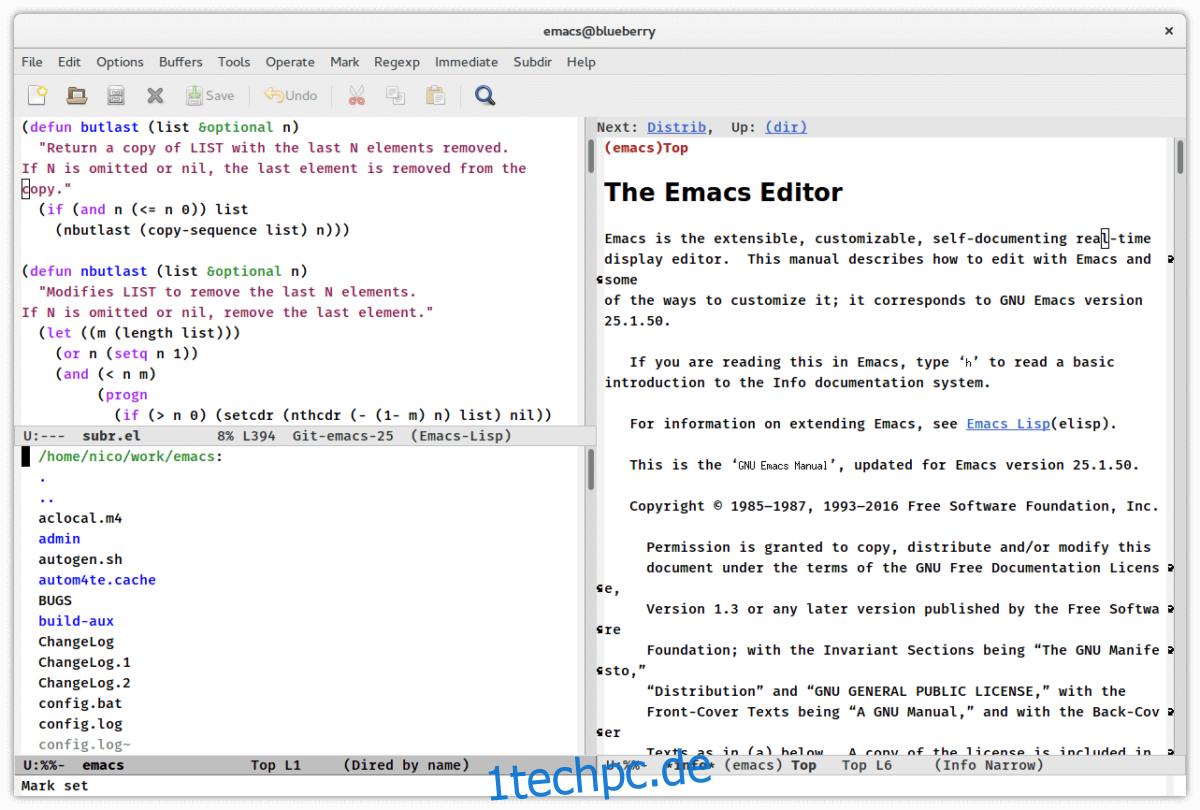This screenshot has width=1200, height=810.
Task: Click the 'defun nbutlast' line in the code
Action: click(164, 271)
